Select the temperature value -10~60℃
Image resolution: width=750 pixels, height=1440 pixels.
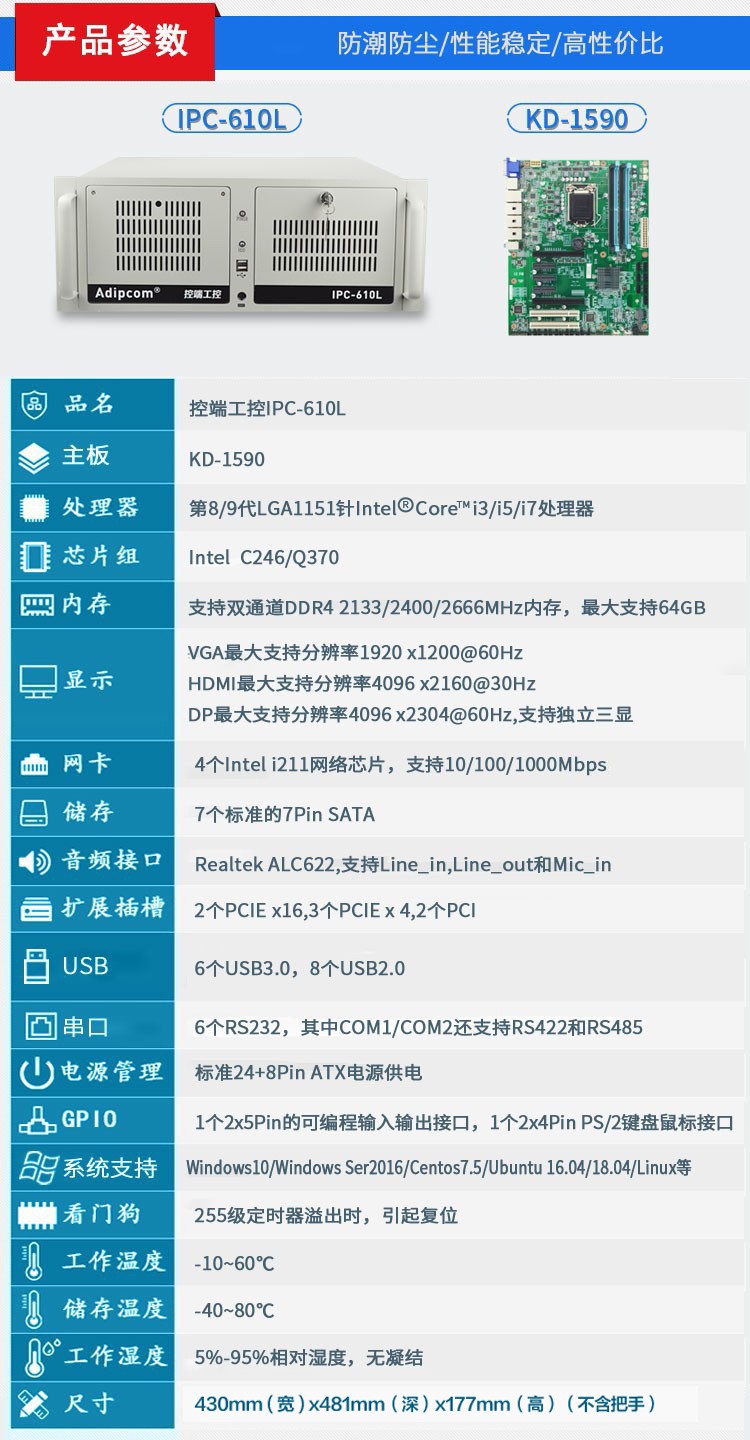(234, 1264)
